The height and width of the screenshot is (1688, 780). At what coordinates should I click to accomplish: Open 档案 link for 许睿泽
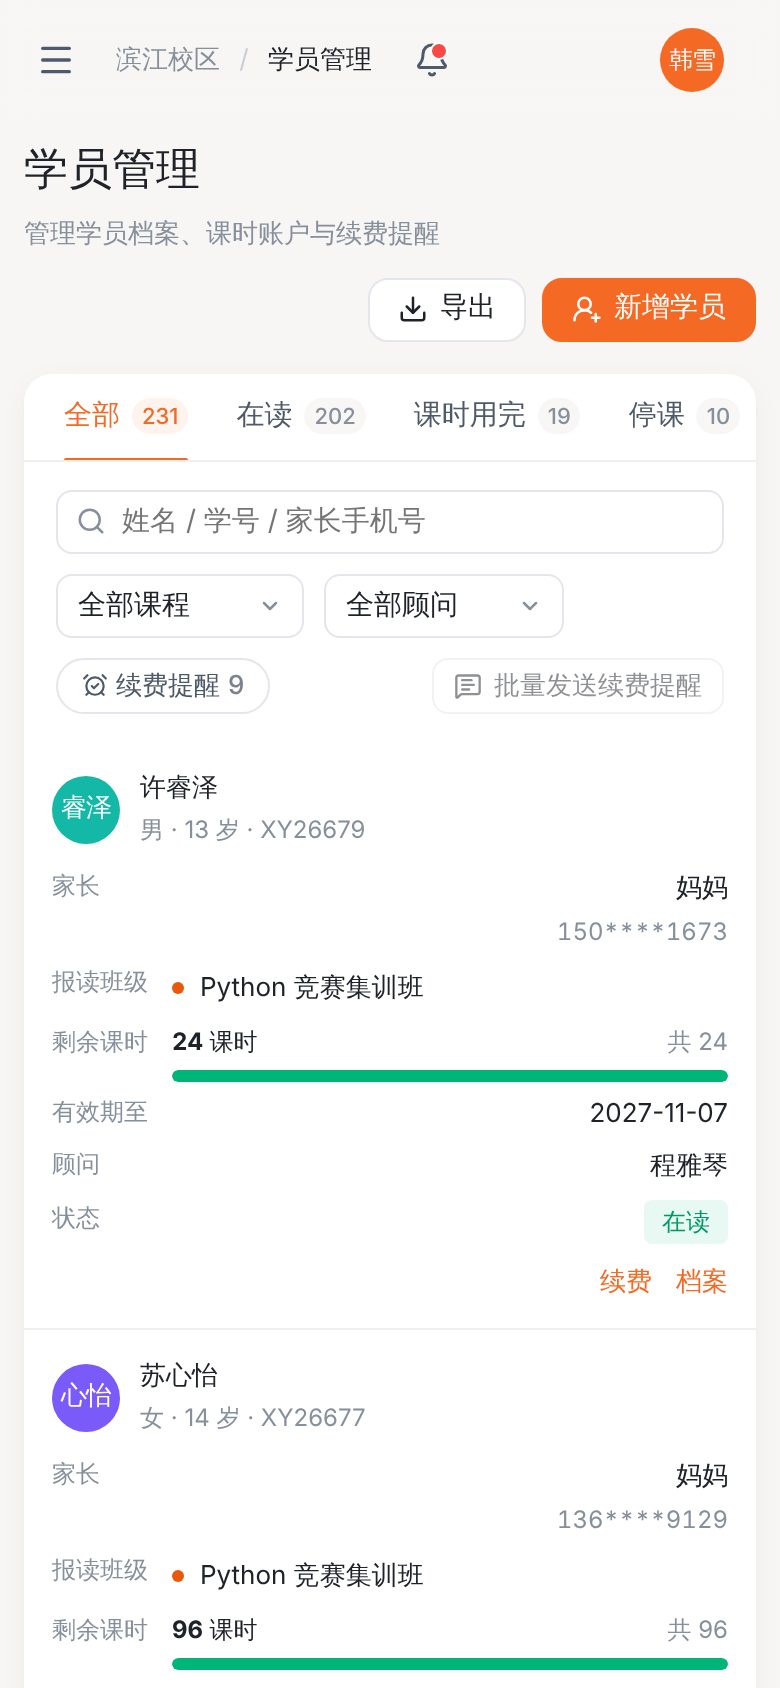(x=702, y=1281)
